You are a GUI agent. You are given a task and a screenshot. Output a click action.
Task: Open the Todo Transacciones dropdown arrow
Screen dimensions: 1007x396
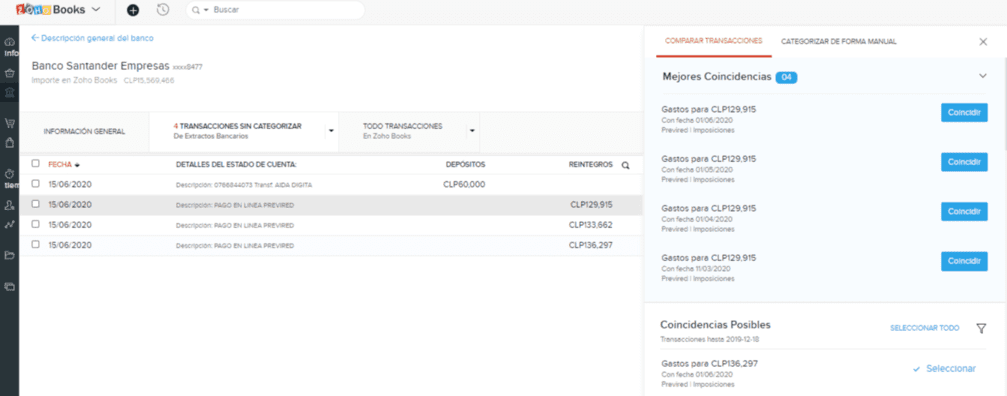[x=472, y=131]
